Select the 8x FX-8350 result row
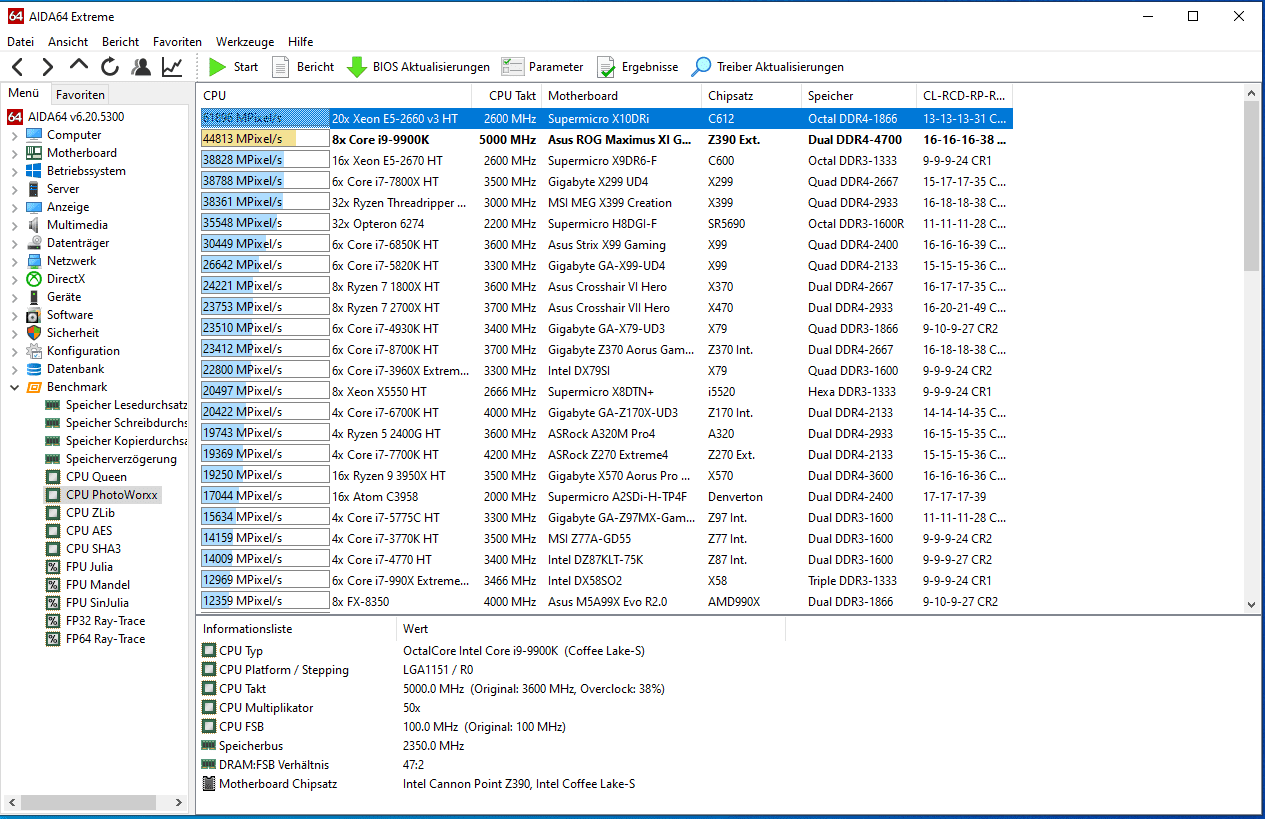Image resolution: width=1265 pixels, height=819 pixels. click(606, 601)
